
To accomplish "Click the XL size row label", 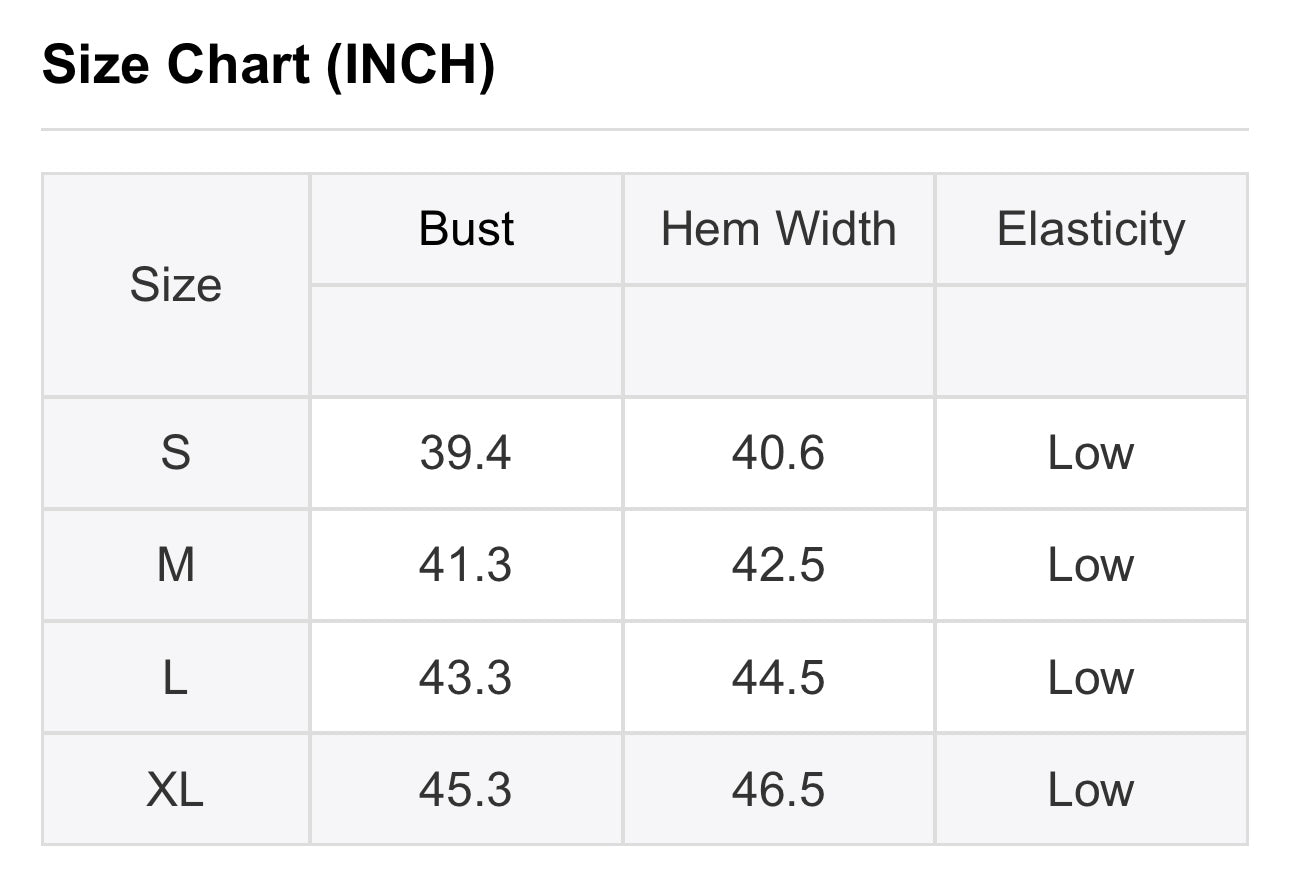I will click(x=175, y=790).
